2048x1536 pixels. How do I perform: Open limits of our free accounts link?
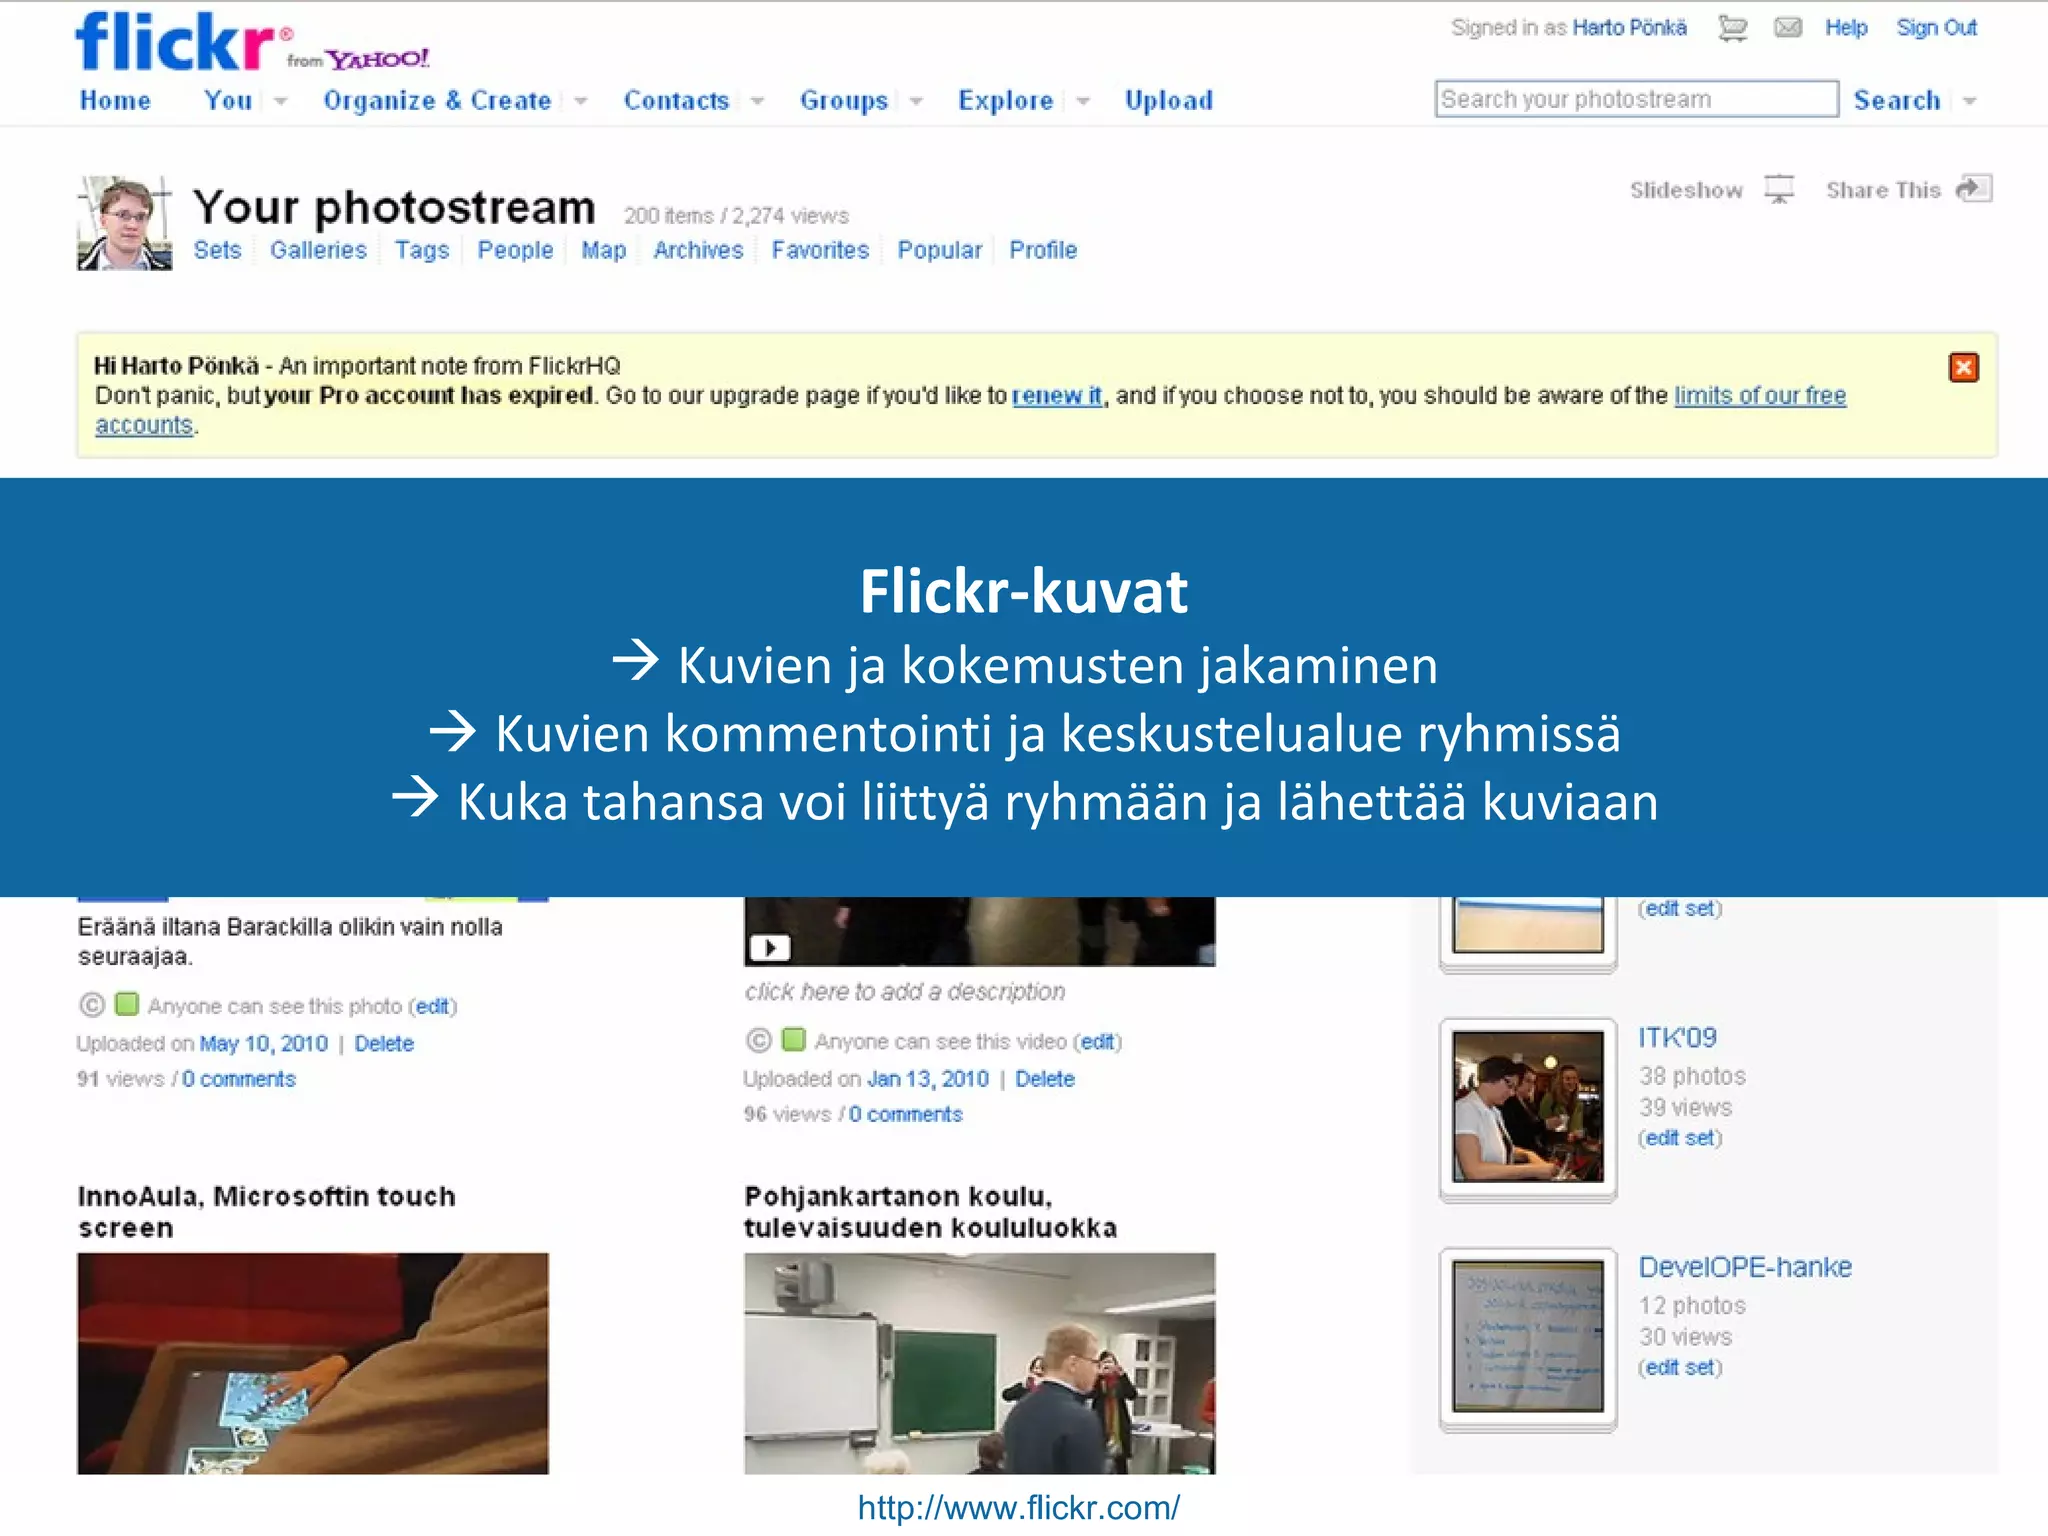(1759, 396)
